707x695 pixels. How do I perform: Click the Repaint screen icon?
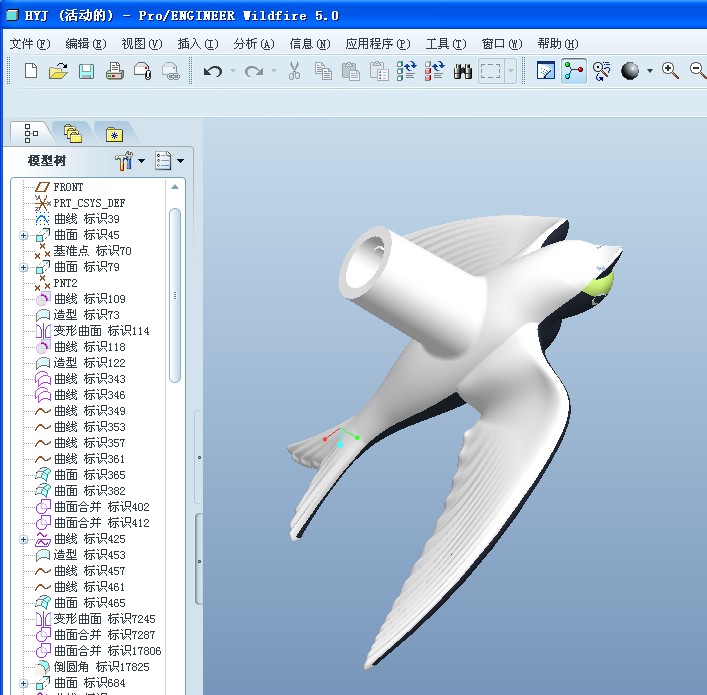pyautogui.click(x=546, y=71)
